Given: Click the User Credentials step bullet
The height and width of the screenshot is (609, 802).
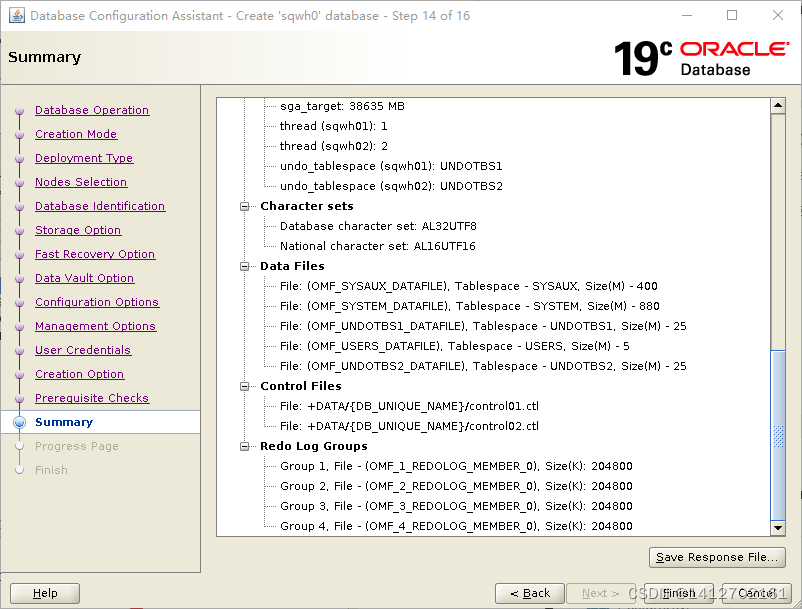Looking at the screenshot, I should 19,351.
